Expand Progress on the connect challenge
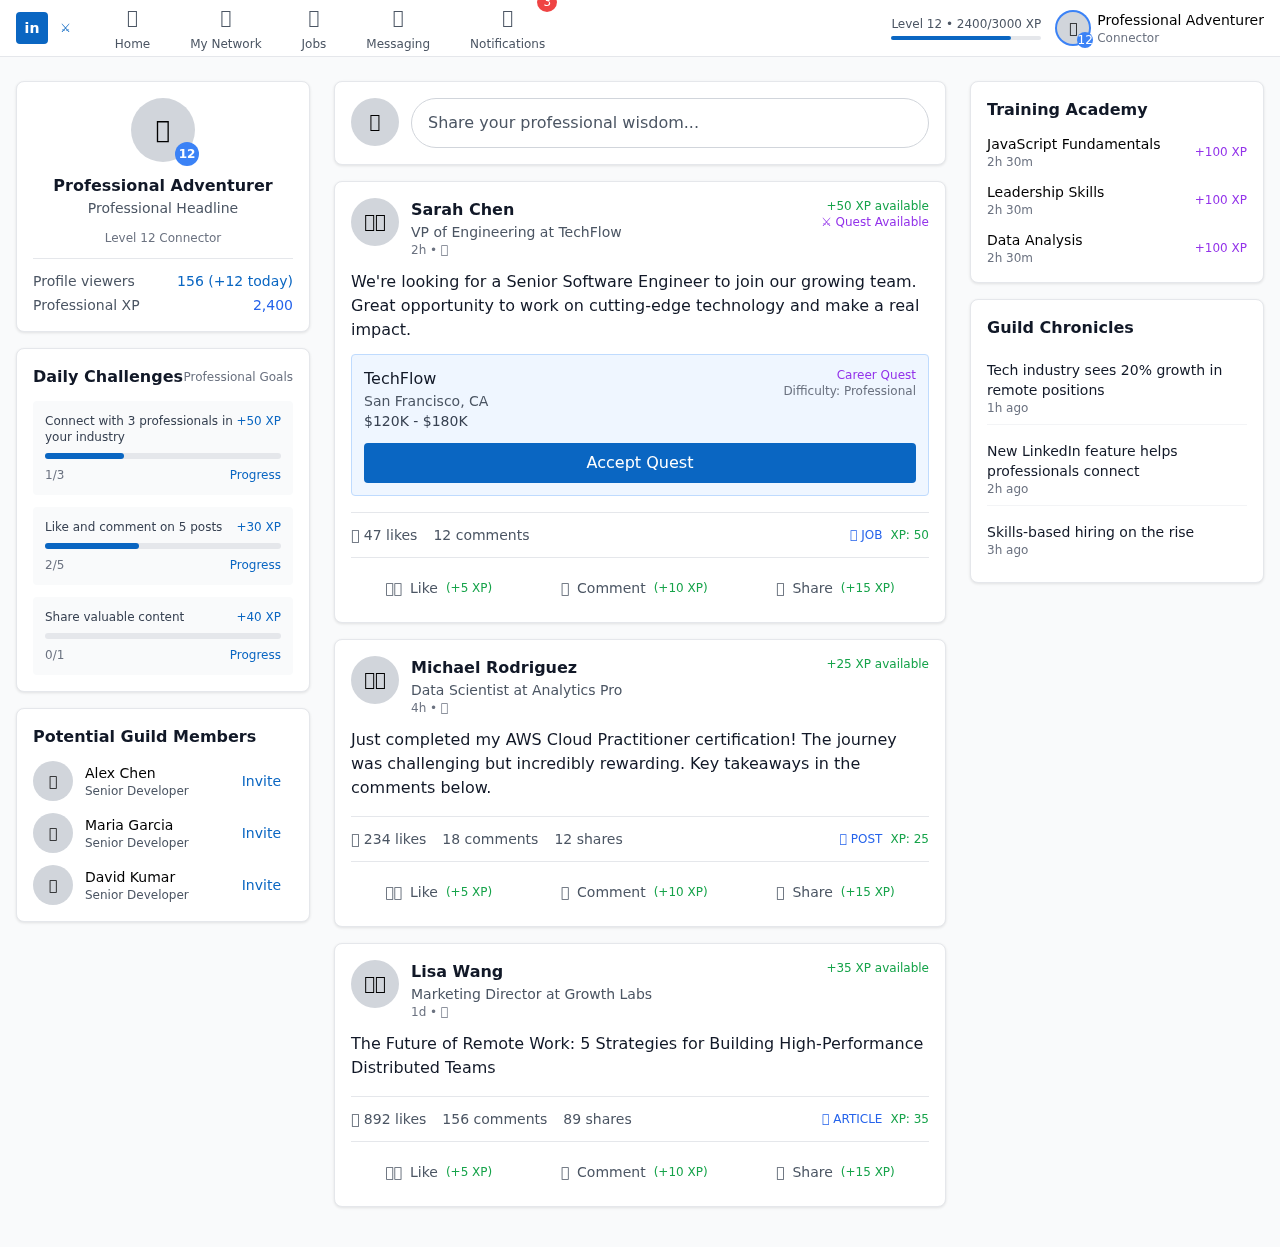Viewport: 1280px width, 1247px height. click(255, 475)
